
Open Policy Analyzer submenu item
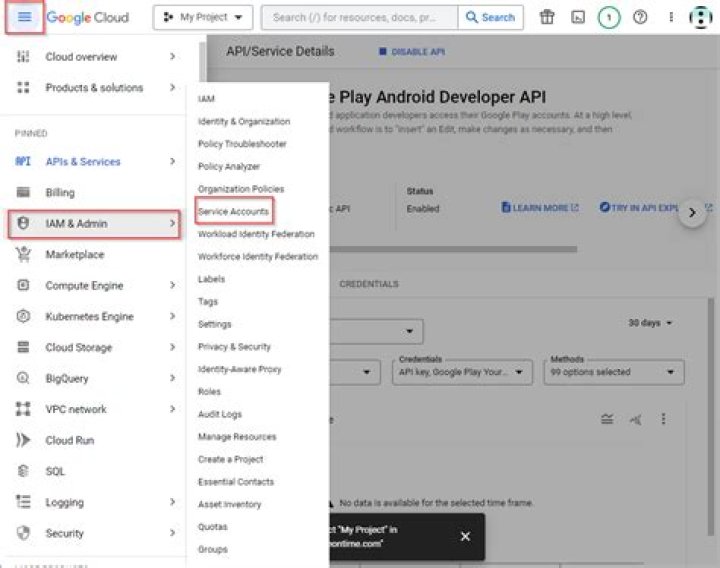[229, 166]
